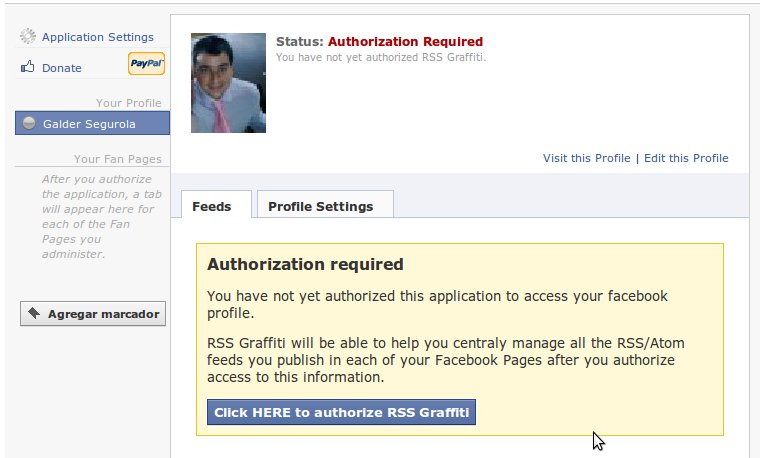760x458 pixels.
Task: Click the PayPal badge icon
Action: click(x=146, y=63)
